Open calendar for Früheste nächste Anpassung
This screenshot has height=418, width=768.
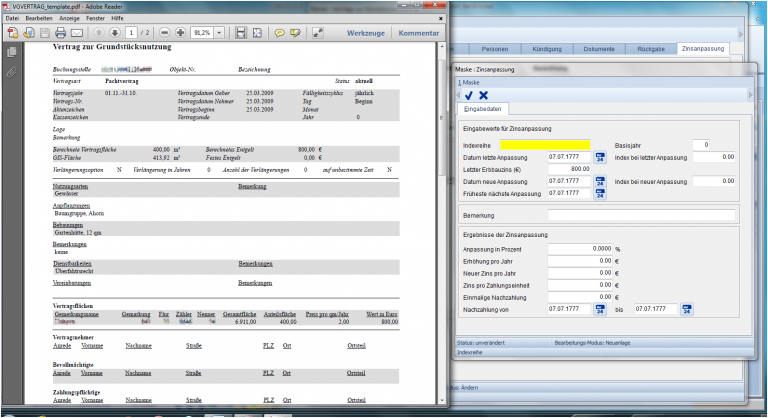click(x=600, y=193)
